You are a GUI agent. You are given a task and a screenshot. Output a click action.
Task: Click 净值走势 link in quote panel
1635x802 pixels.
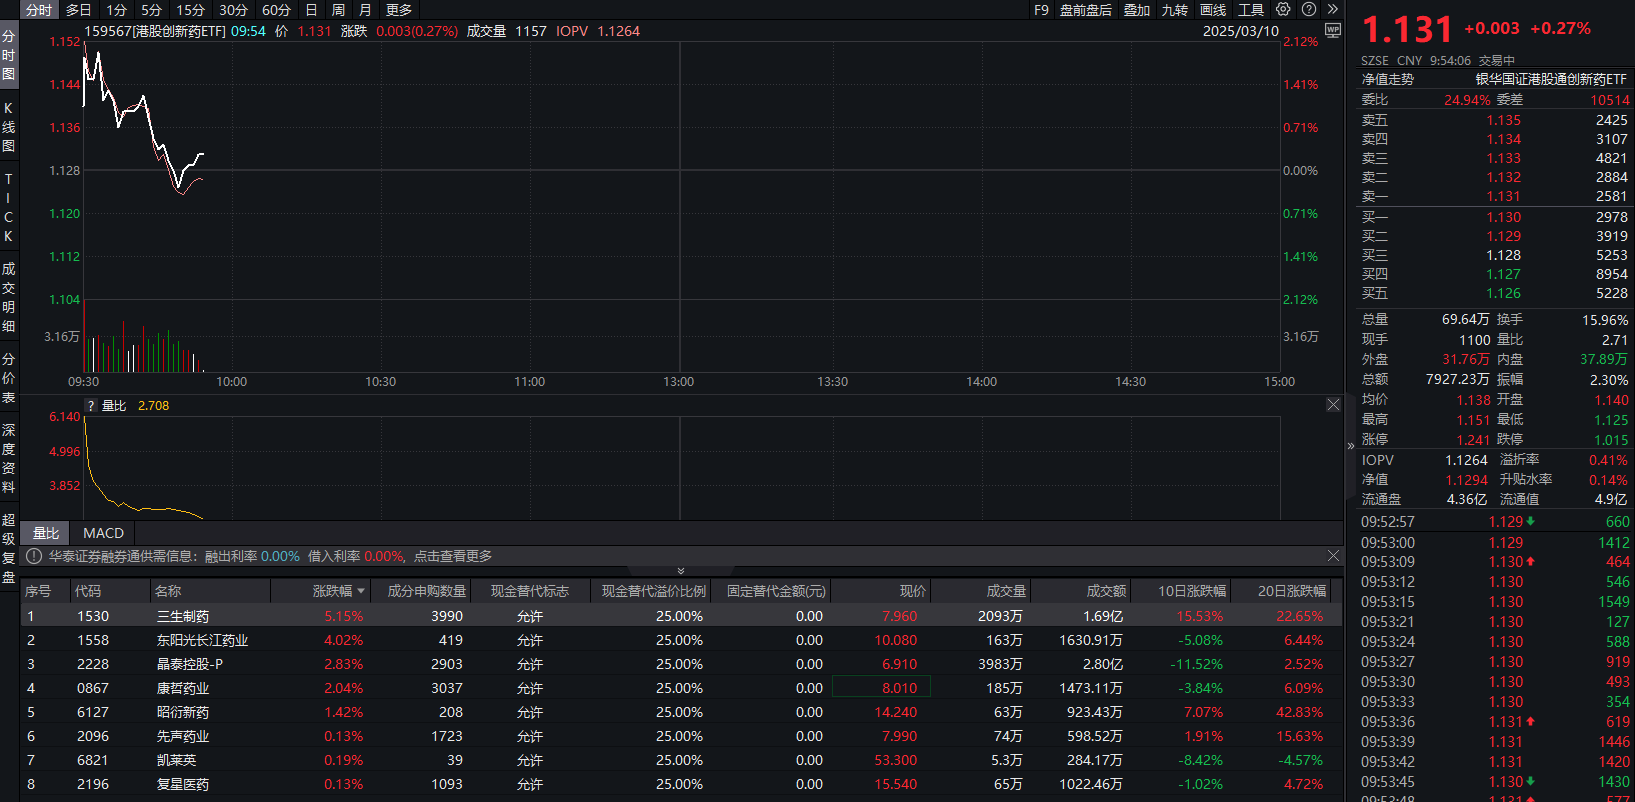pyautogui.click(x=1387, y=79)
